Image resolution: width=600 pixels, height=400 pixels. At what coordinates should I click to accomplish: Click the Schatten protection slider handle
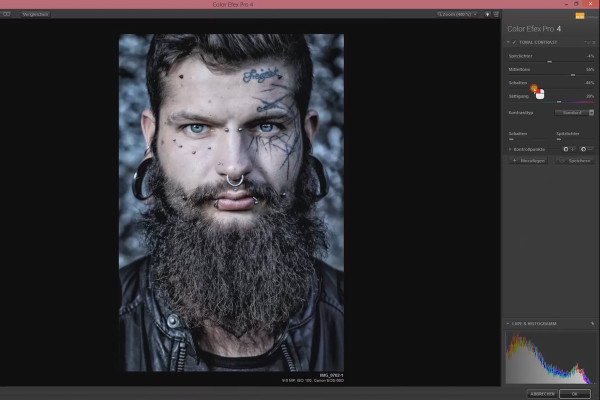pos(511,139)
